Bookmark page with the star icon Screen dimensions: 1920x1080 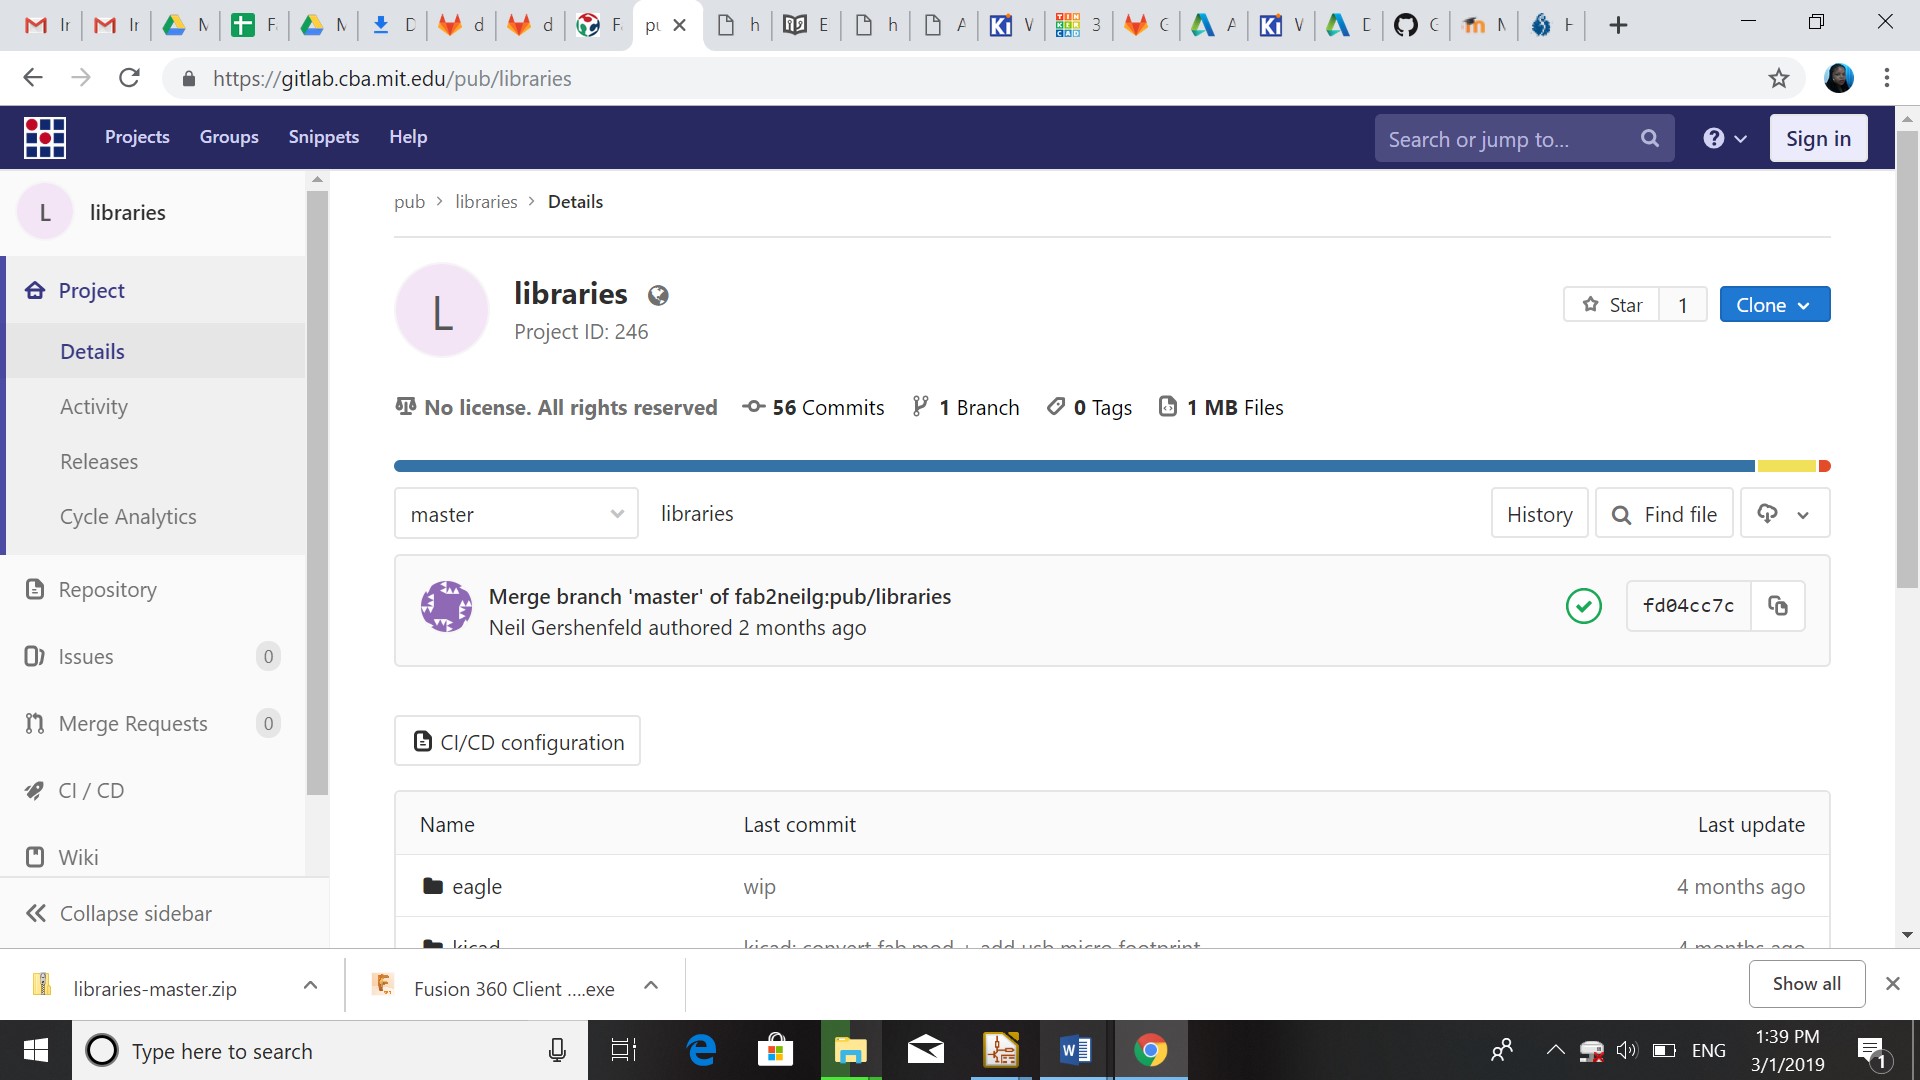(x=1778, y=78)
